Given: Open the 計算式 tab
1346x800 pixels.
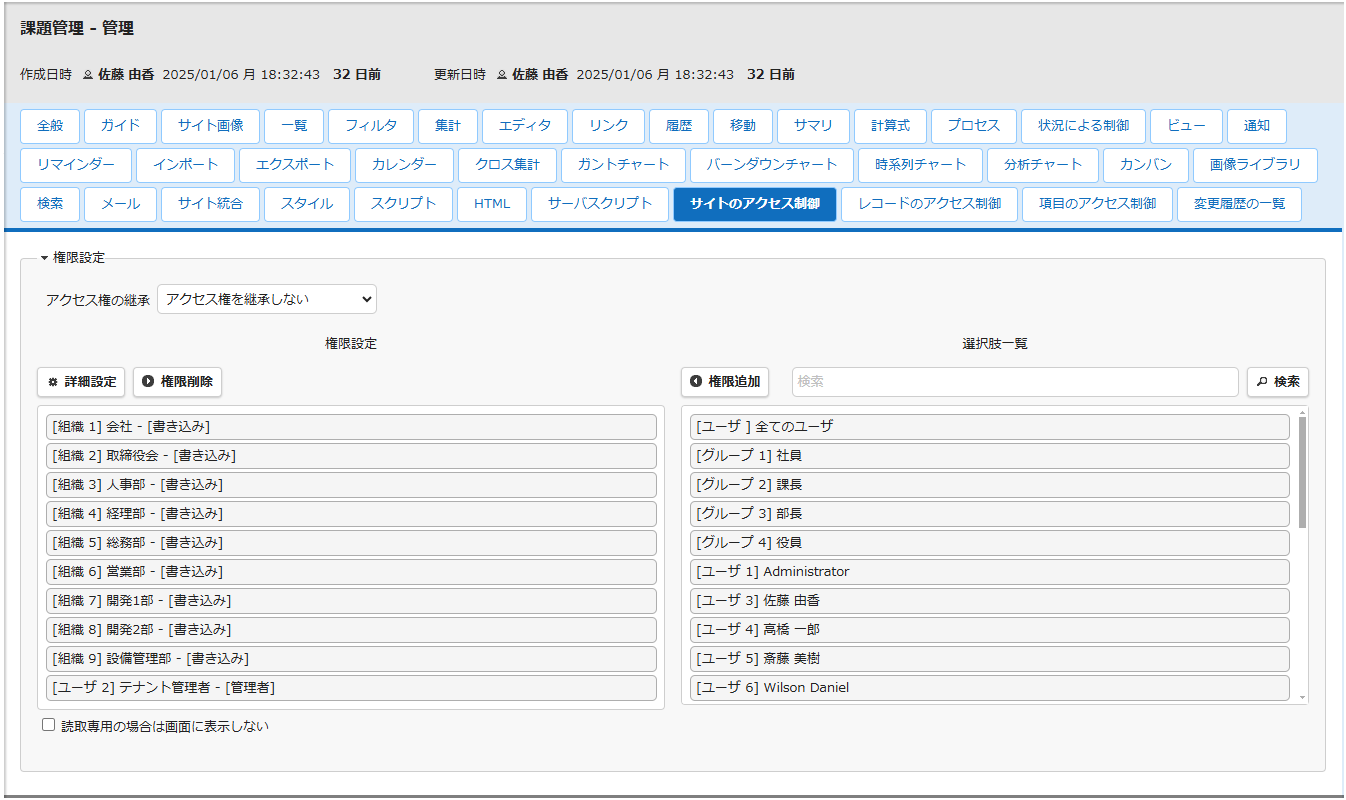Looking at the screenshot, I should click(x=890, y=126).
